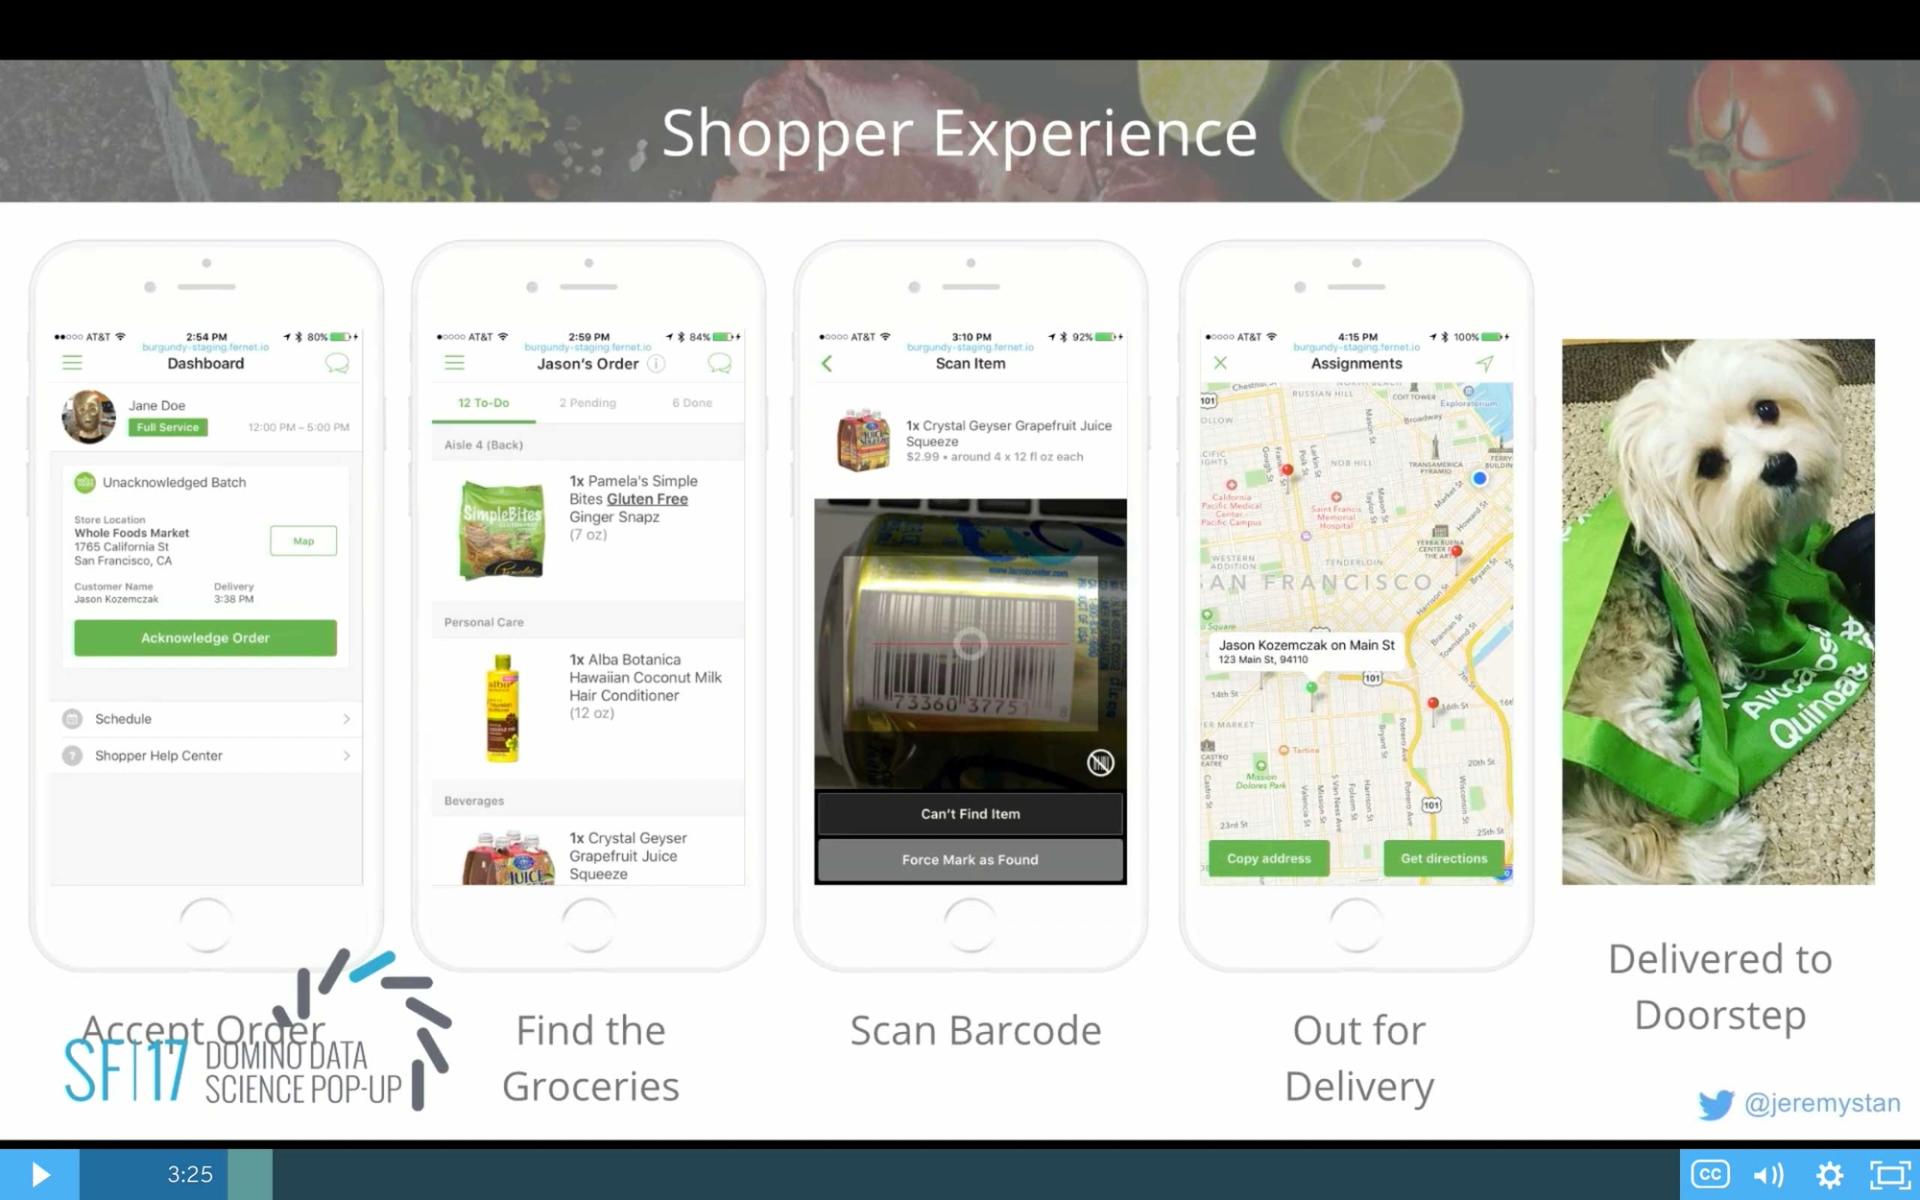Click the play button on the video

tap(39, 1174)
